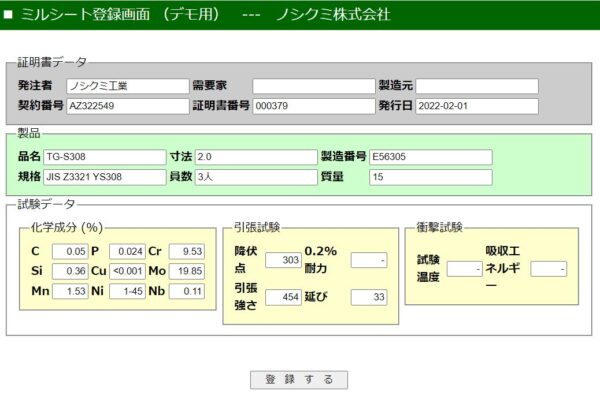Select the empty 需要家 text field
The height and width of the screenshot is (406, 600).
point(312,86)
